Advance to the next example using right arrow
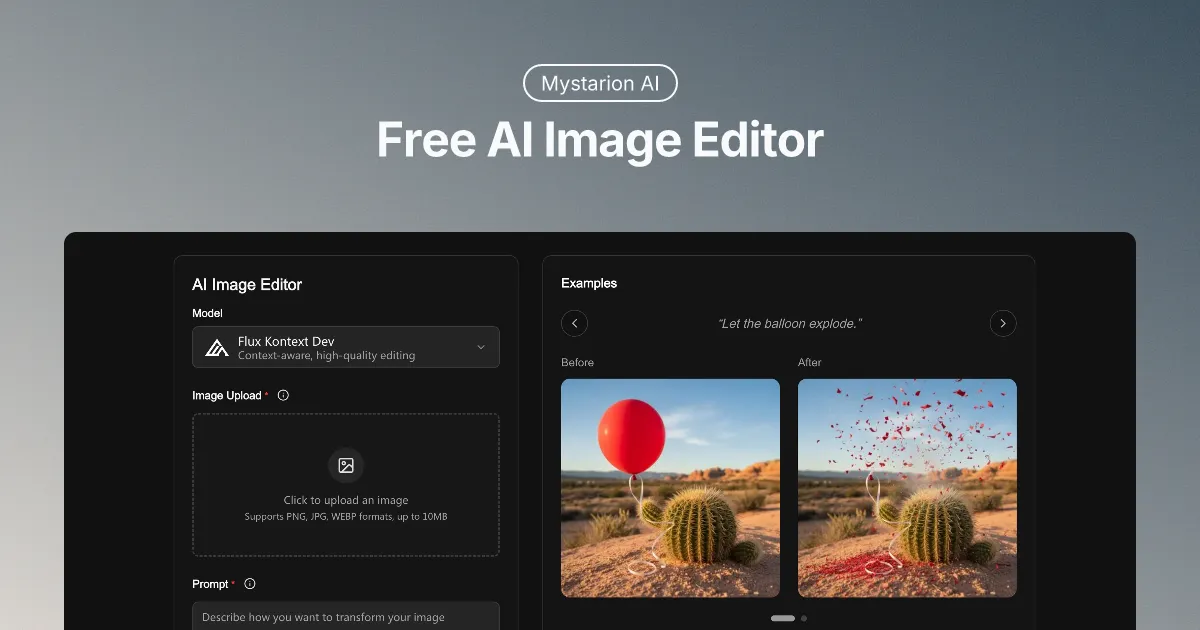 click(1003, 323)
